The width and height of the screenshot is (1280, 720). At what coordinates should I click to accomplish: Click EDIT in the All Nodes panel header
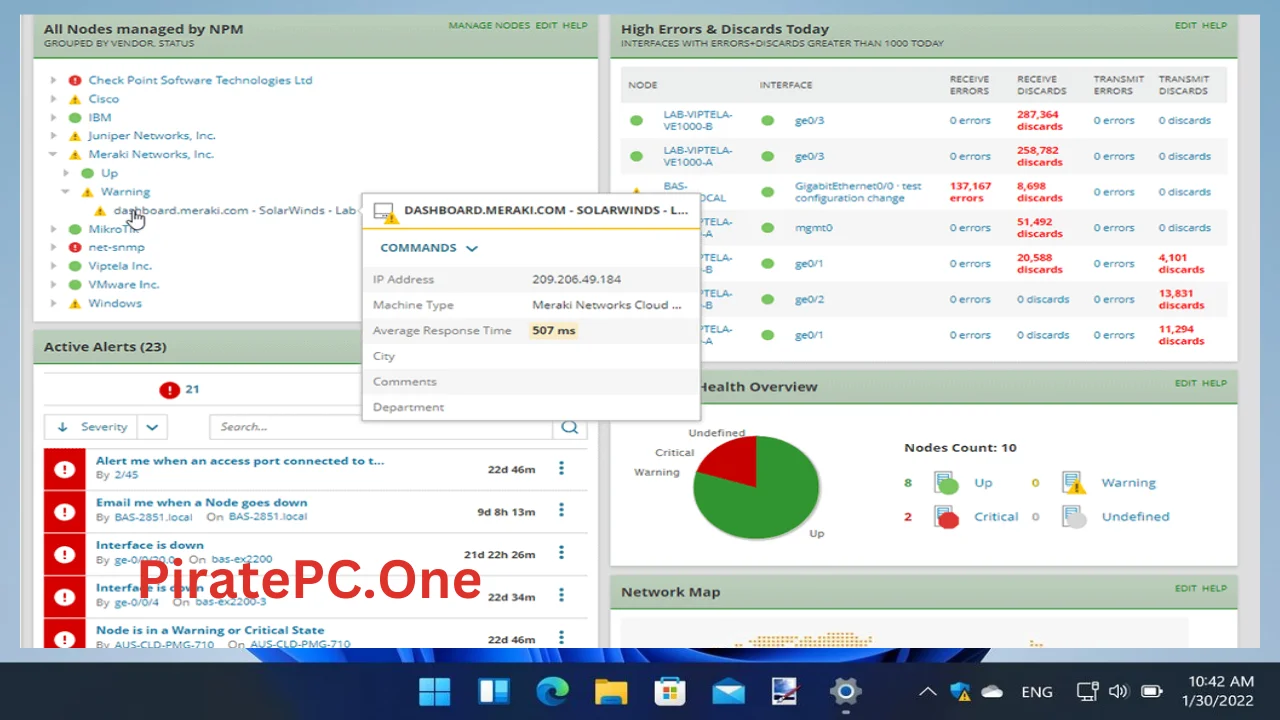[x=546, y=25]
